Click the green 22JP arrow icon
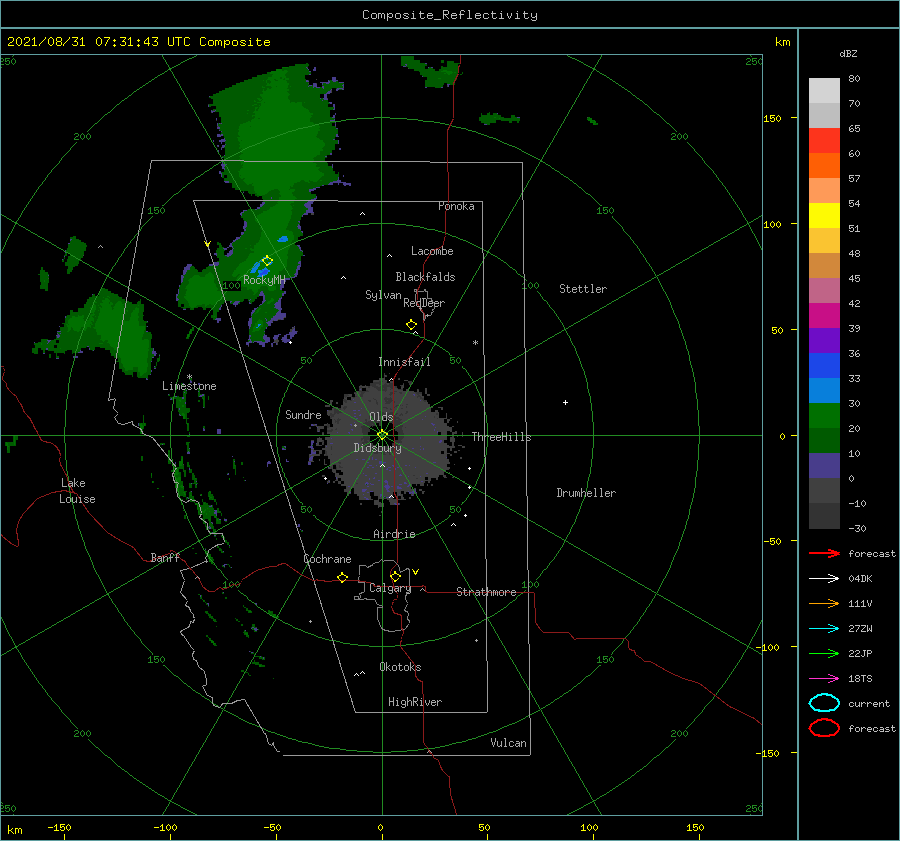The image size is (900, 841). click(x=824, y=653)
